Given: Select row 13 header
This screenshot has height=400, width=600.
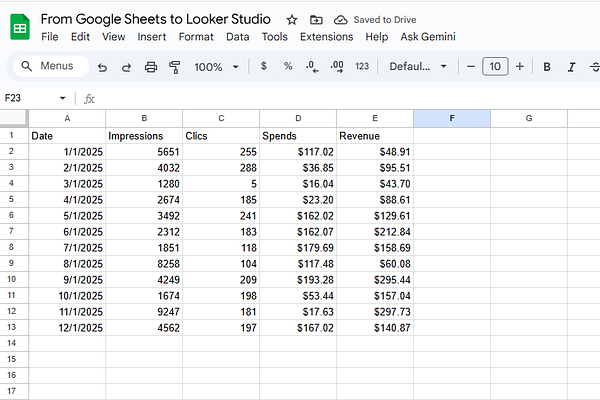Looking at the screenshot, I should point(14,328).
